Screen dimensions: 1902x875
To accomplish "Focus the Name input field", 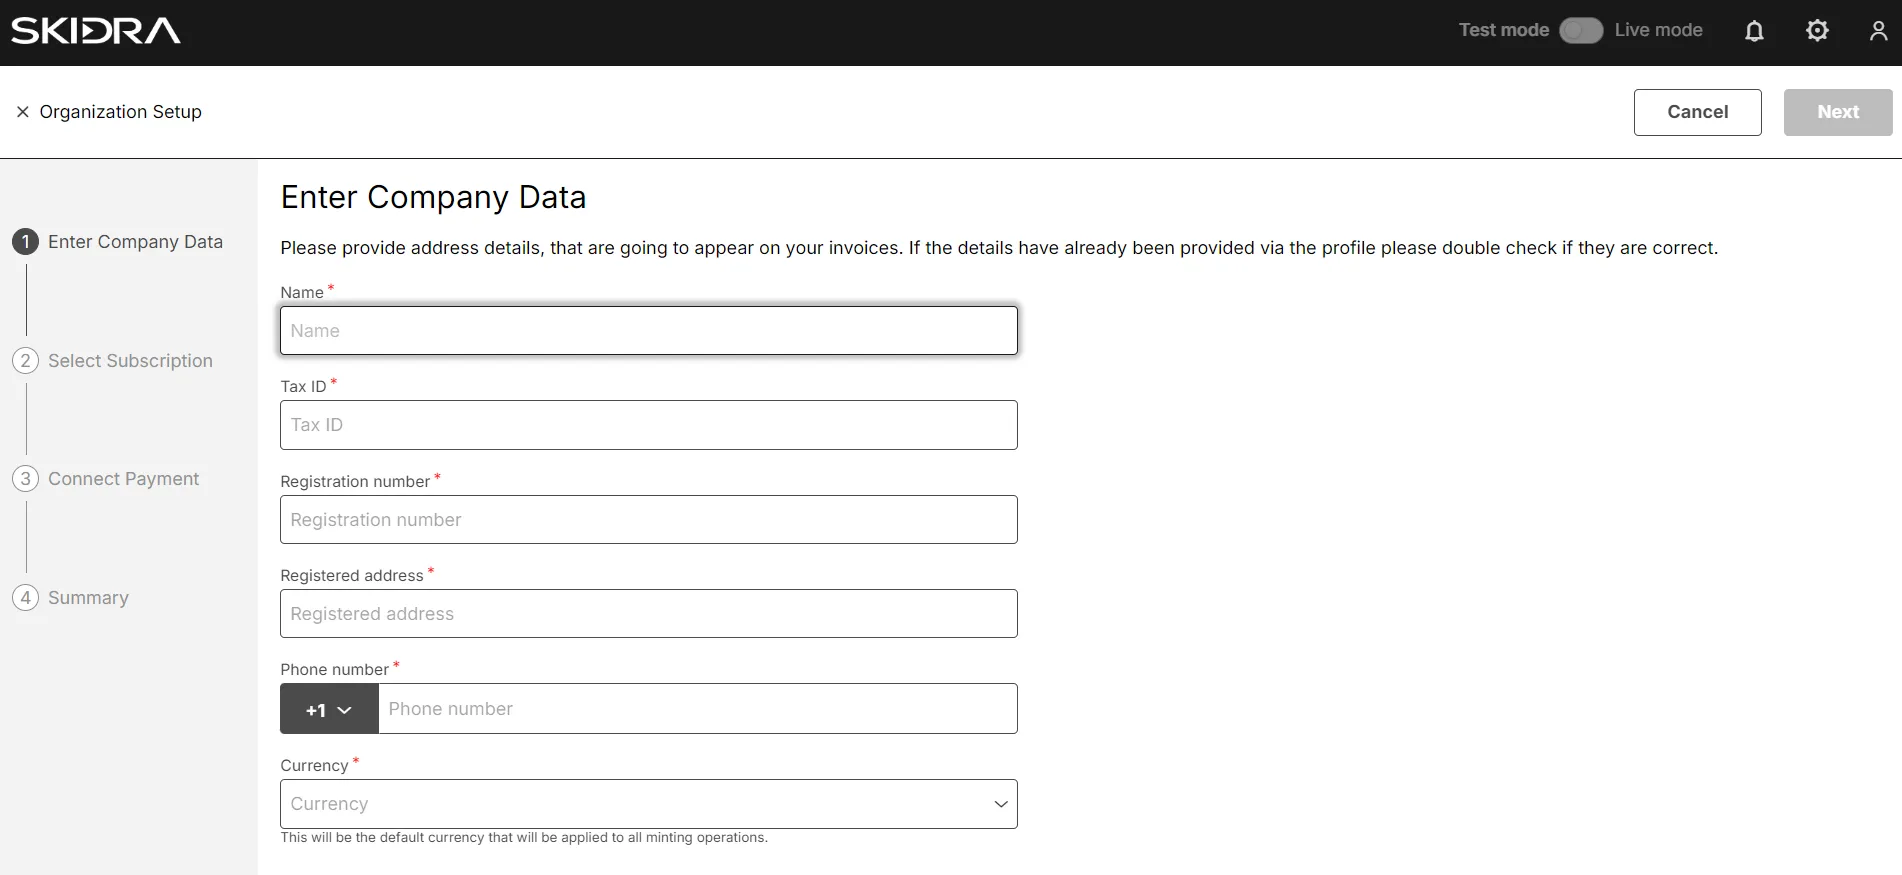I will (649, 331).
